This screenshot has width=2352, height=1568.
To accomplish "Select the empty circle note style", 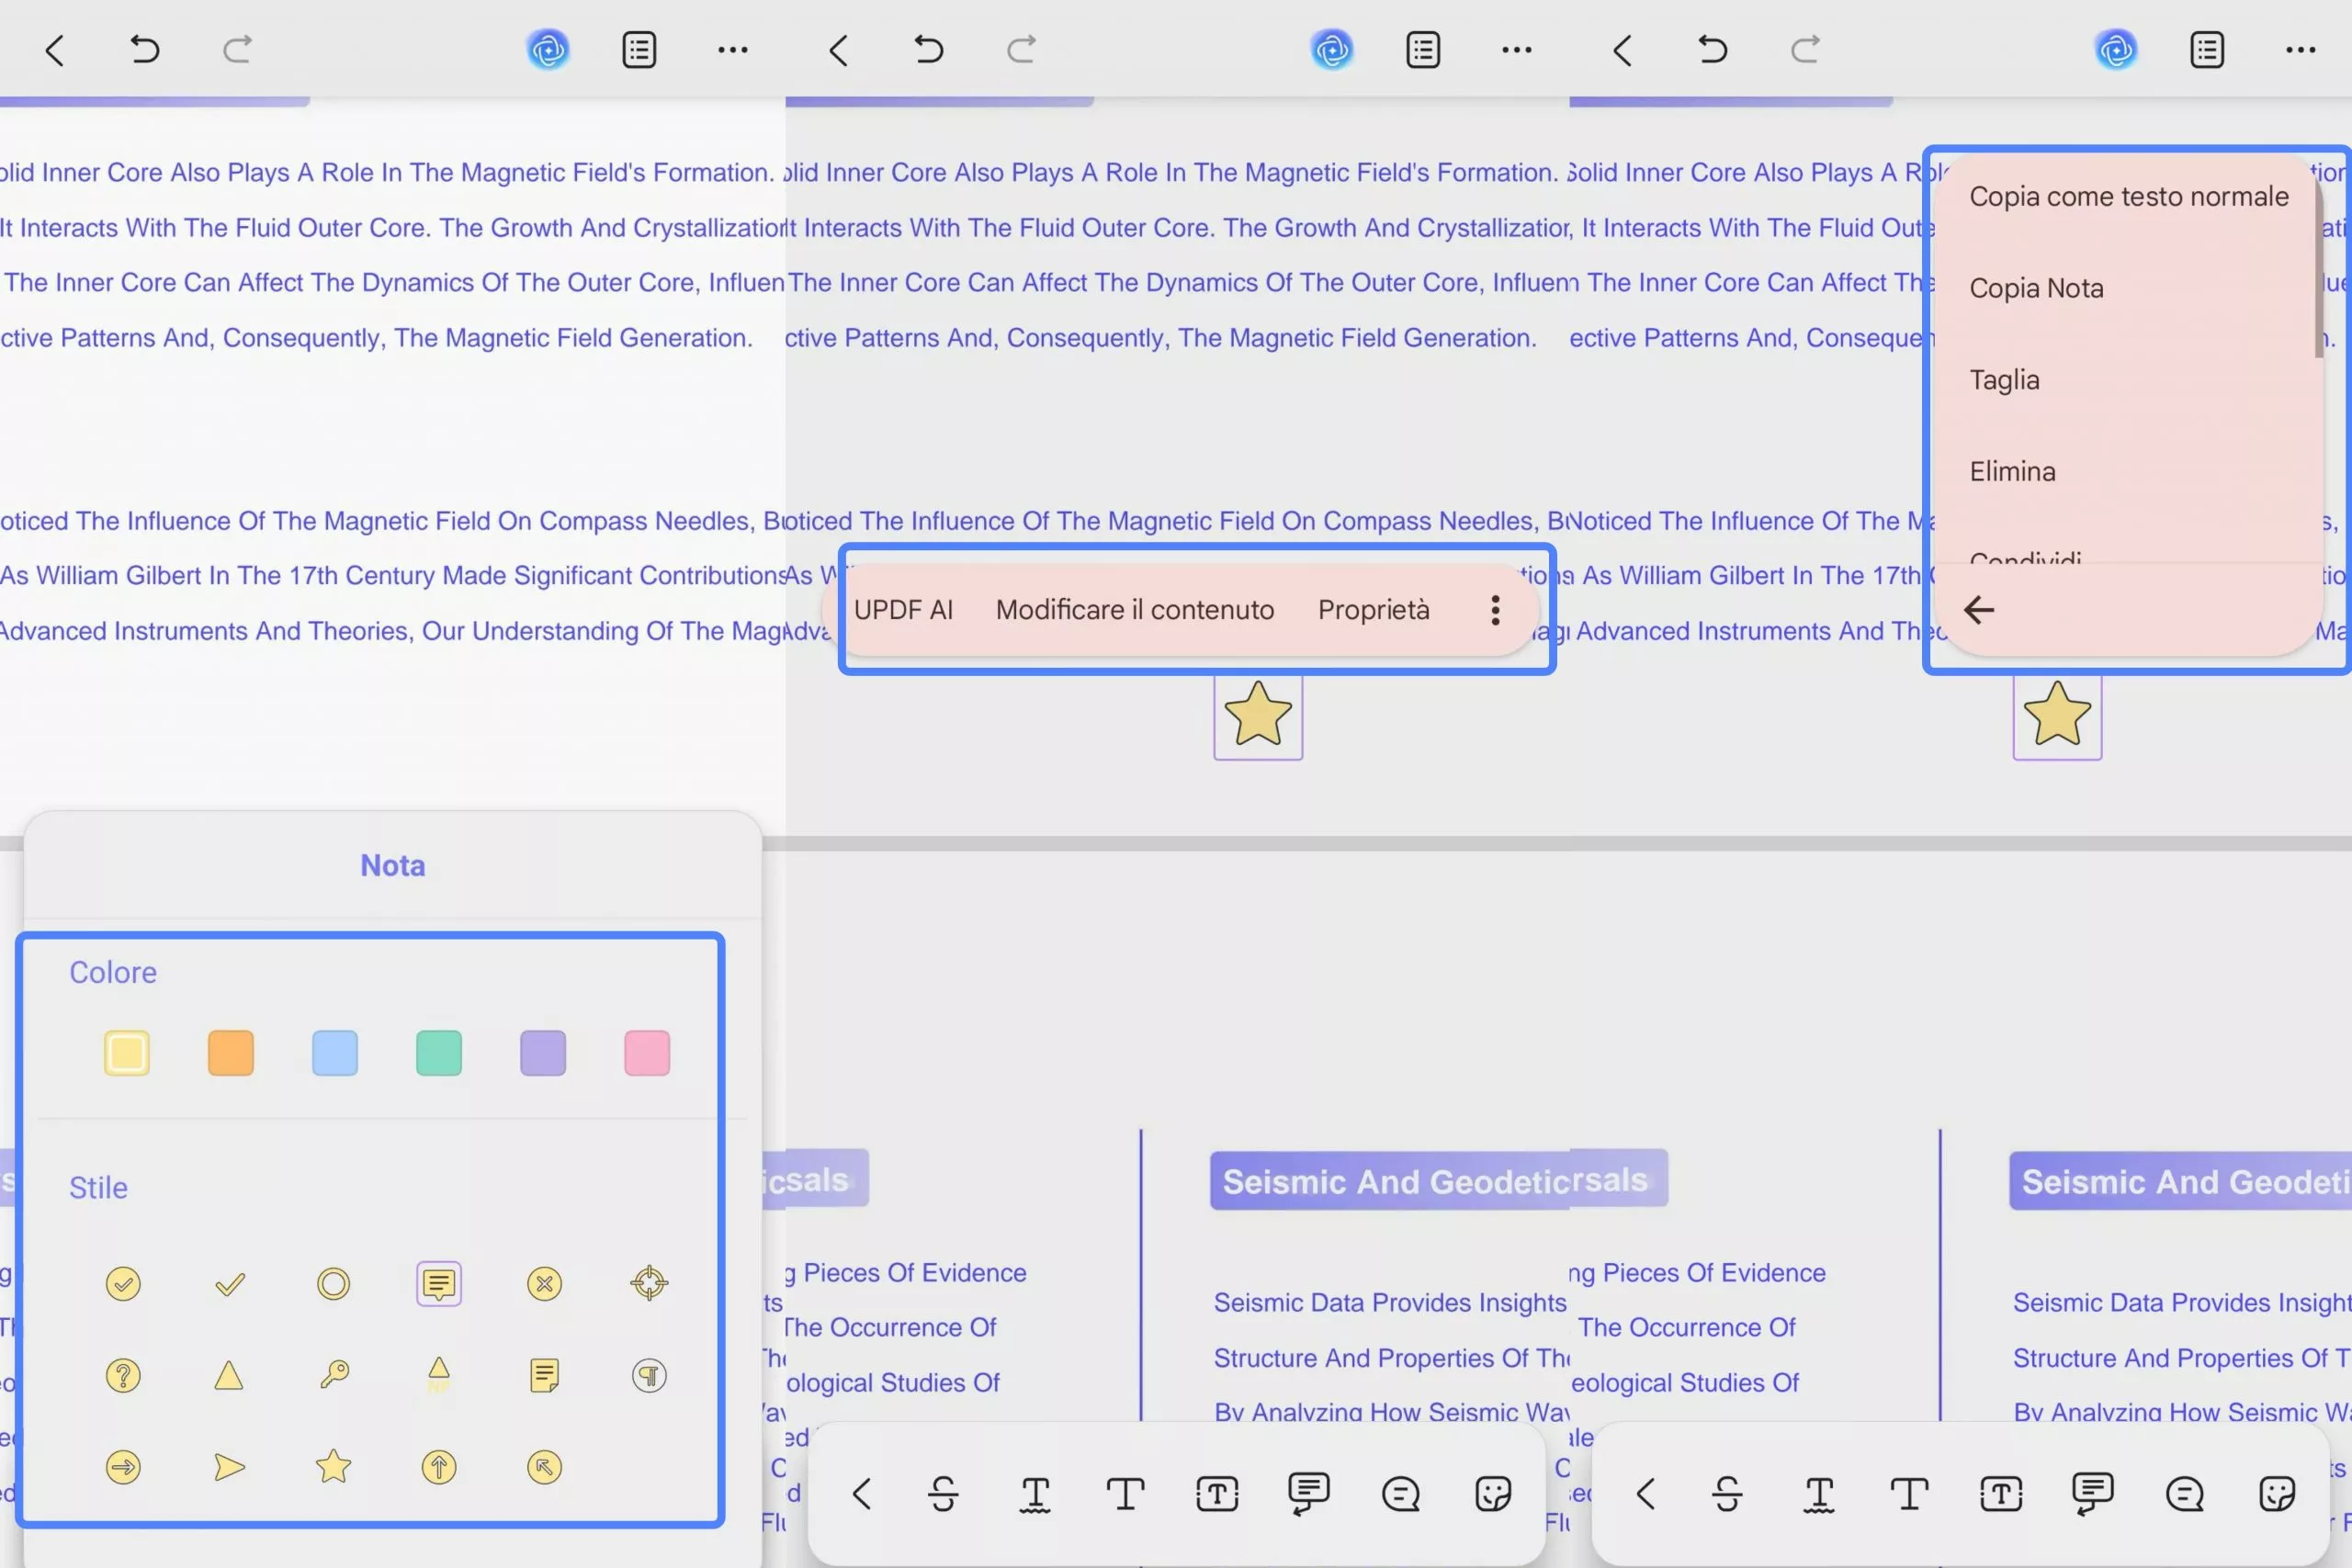I will tap(333, 1283).
